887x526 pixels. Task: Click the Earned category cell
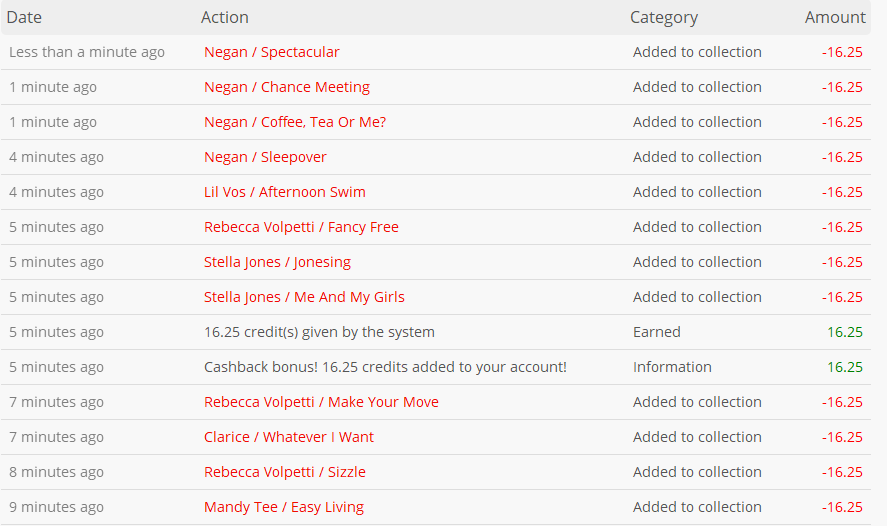pyautogui.click(x=656, y=333)
